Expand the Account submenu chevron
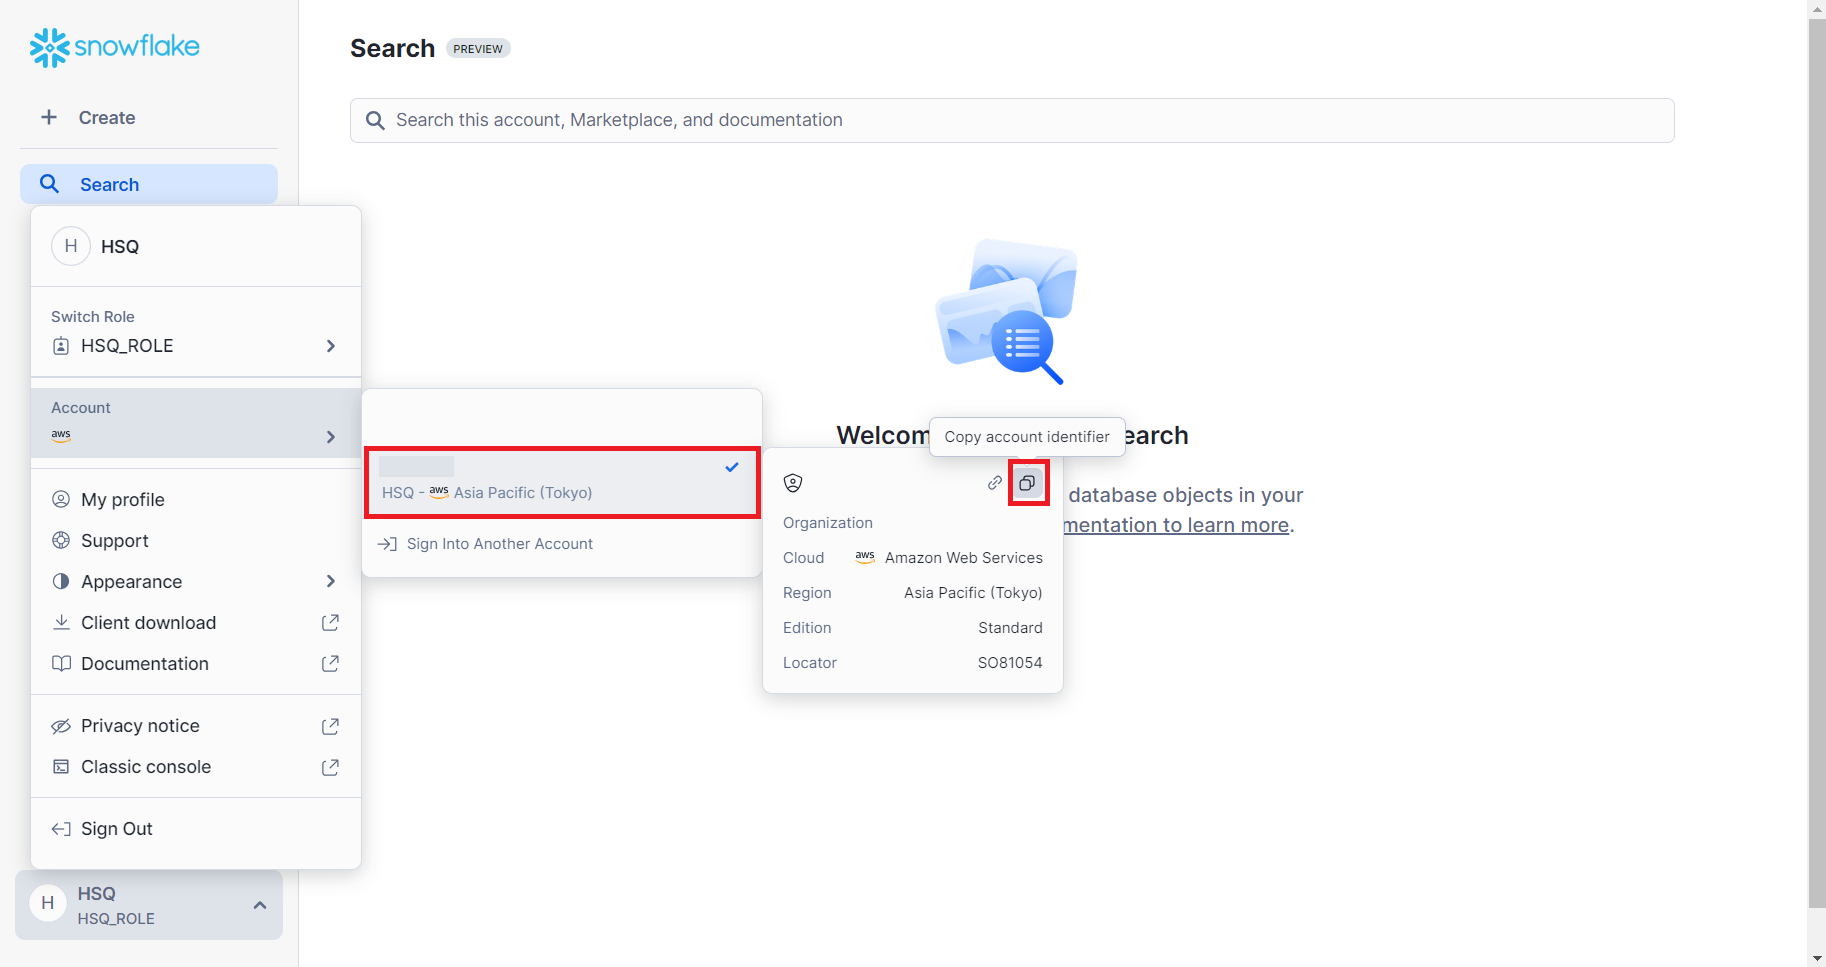The image size is (1826, 967). point(330,437)
